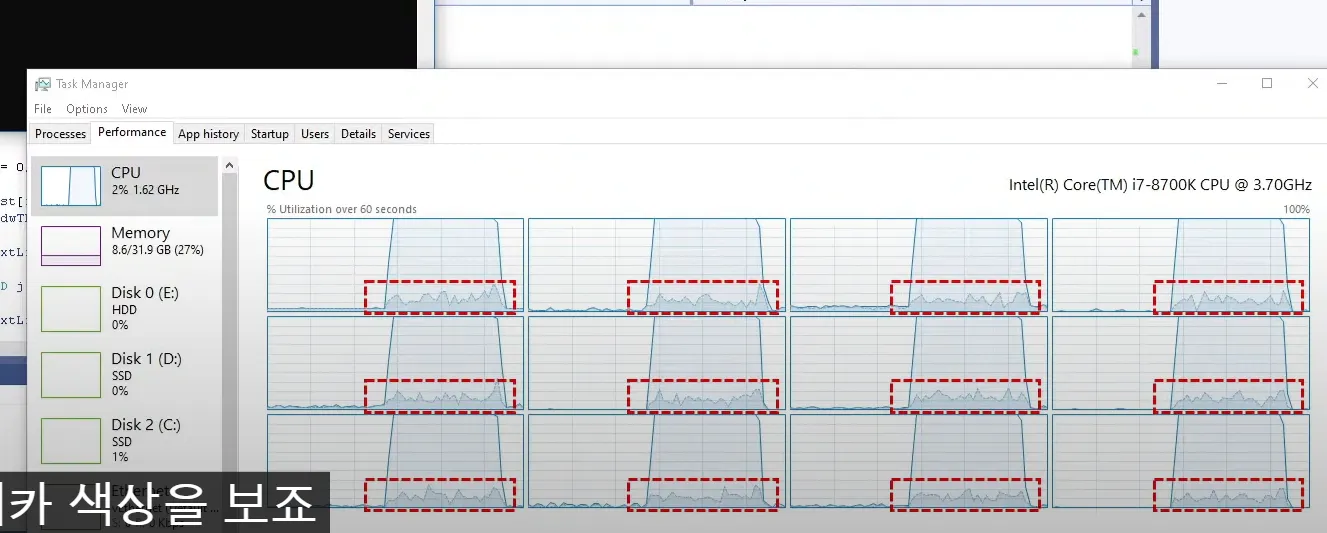Switch to the App history tab
The width and height of the screenshot is (1327, 533).
(x=208, y=134)
